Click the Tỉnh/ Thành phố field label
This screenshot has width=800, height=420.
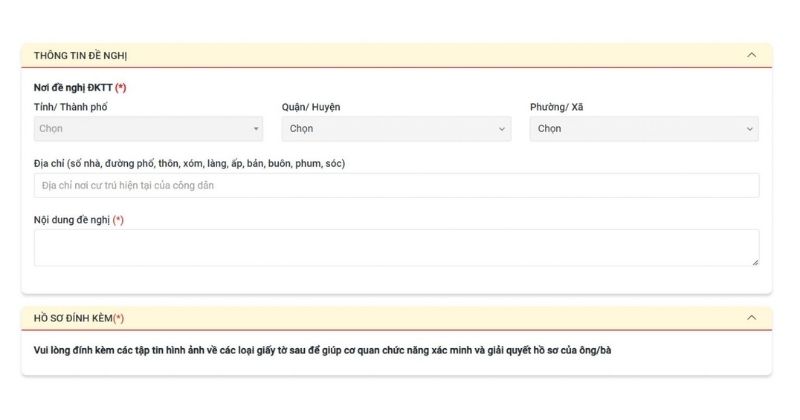tap(71, 107)
